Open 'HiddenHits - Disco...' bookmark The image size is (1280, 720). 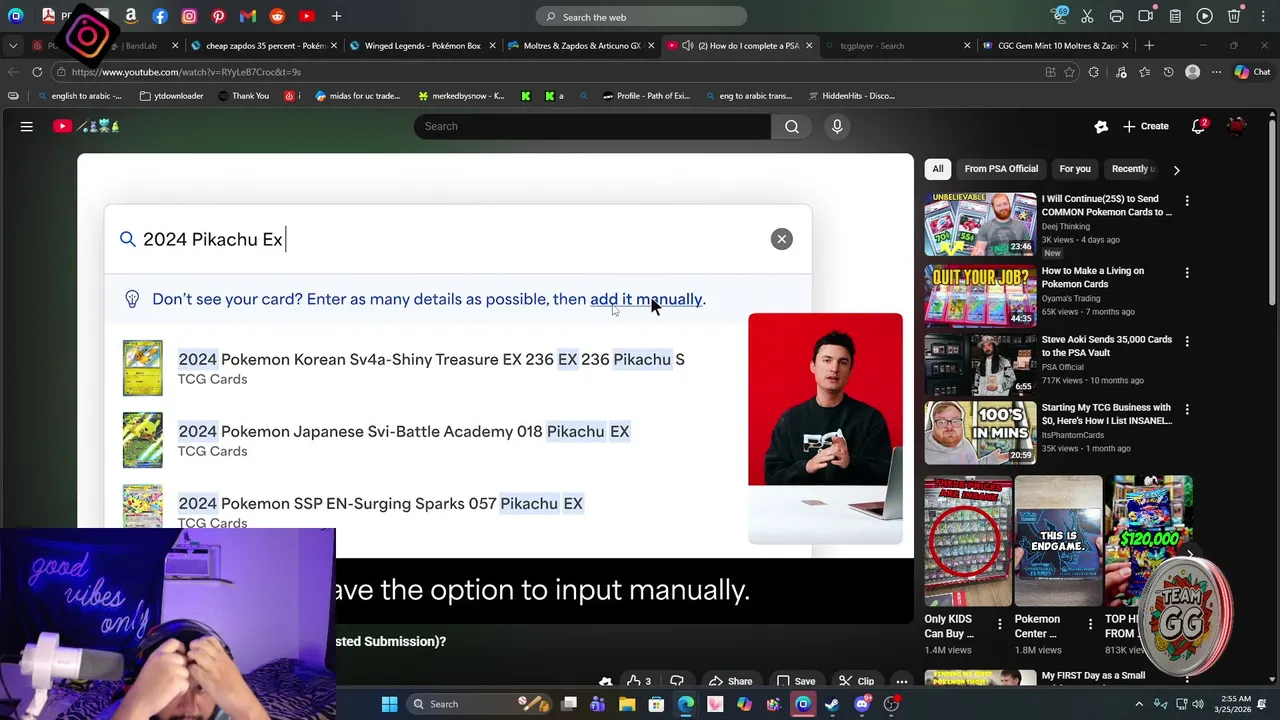pos(850,96)
